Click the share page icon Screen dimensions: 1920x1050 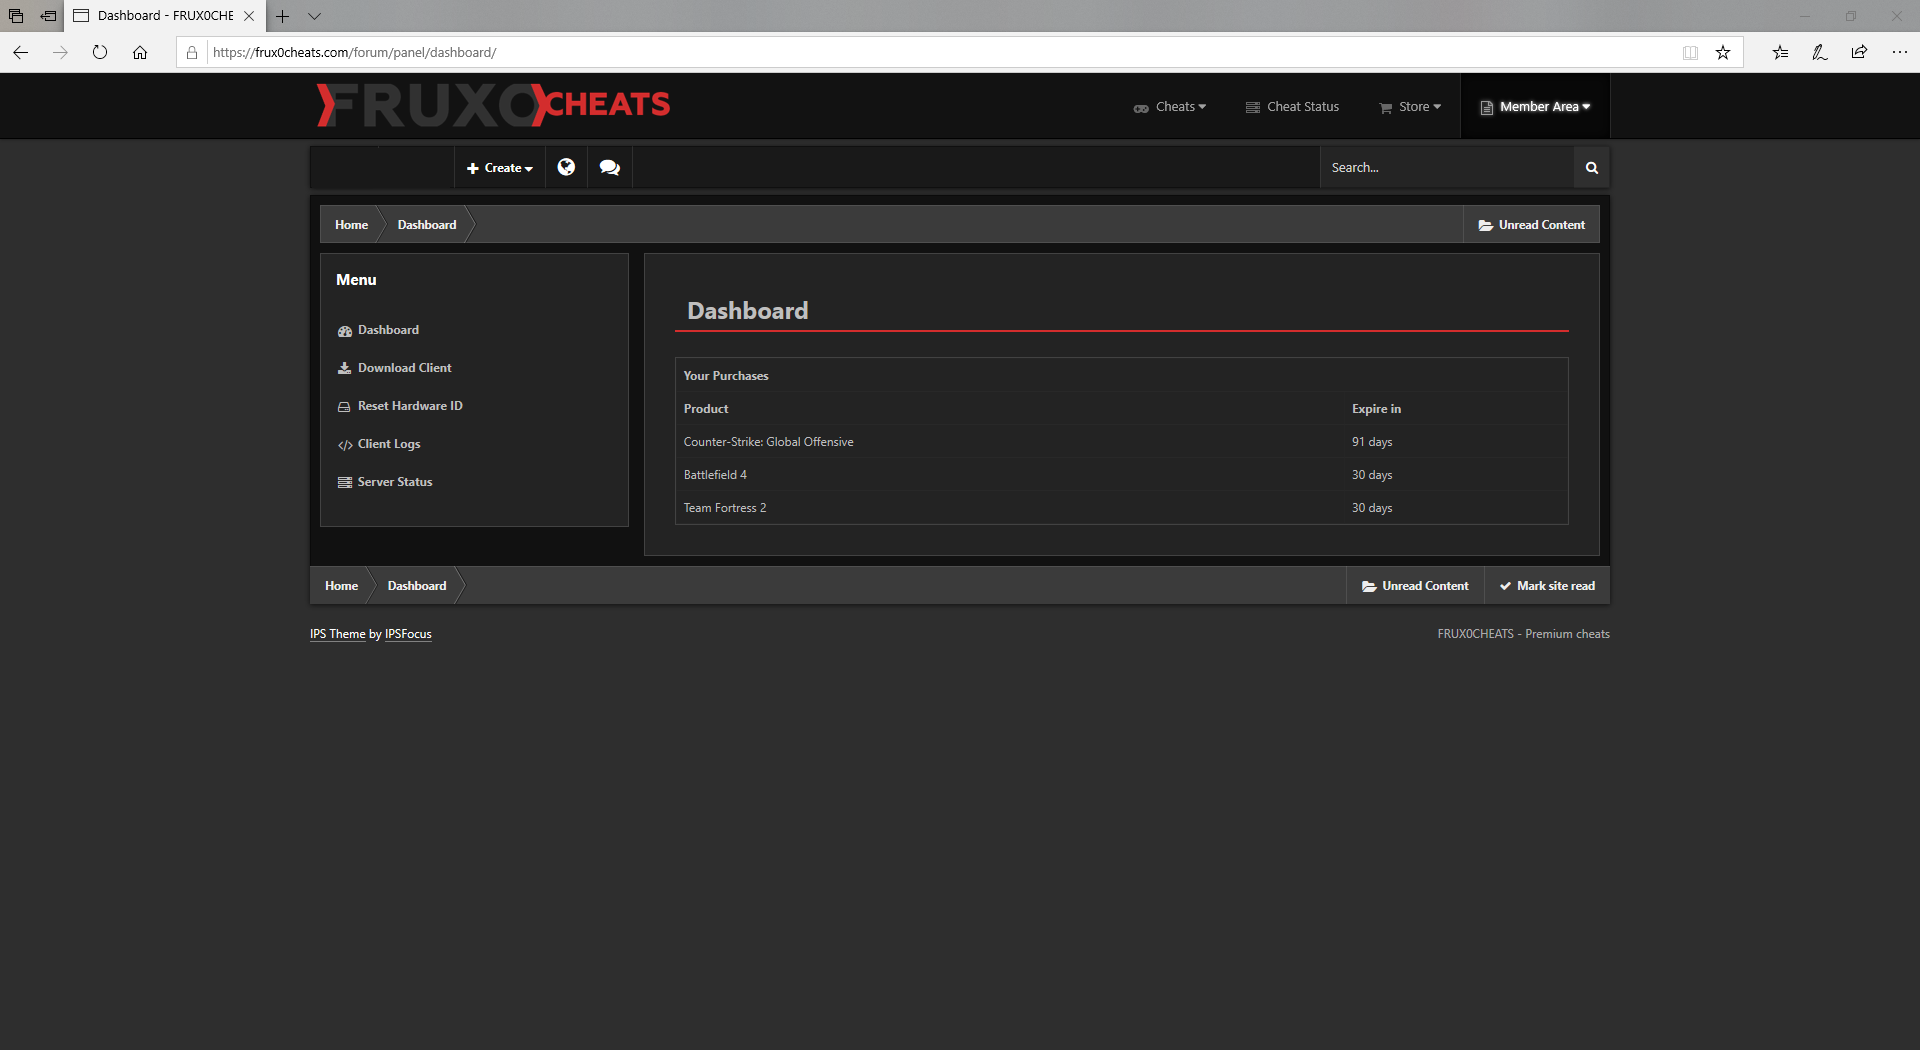point(1859,52)
